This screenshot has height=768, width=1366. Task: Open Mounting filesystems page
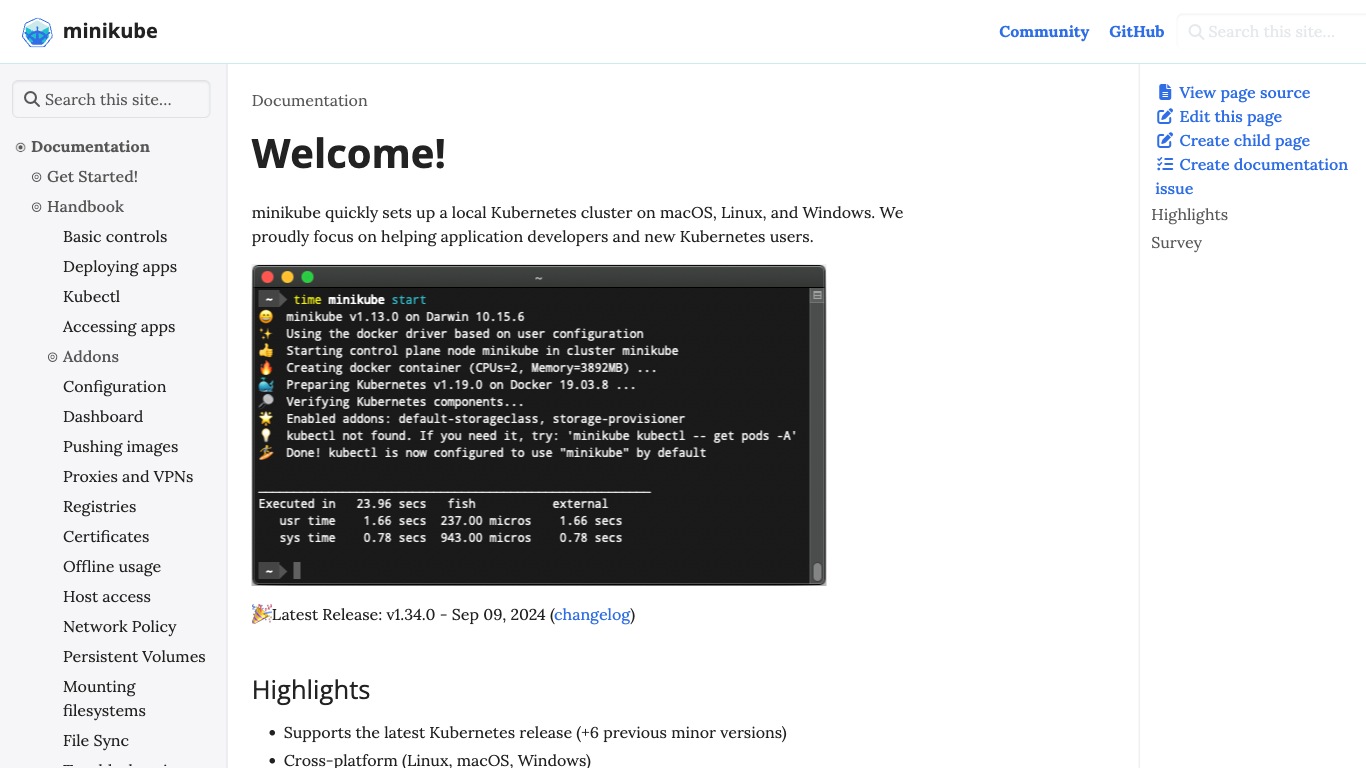coord(104,698)
